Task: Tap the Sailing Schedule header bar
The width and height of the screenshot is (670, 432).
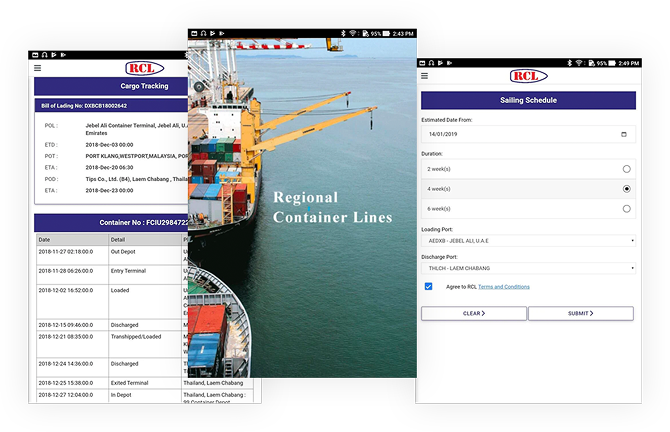Action: [x=528, y=100]
